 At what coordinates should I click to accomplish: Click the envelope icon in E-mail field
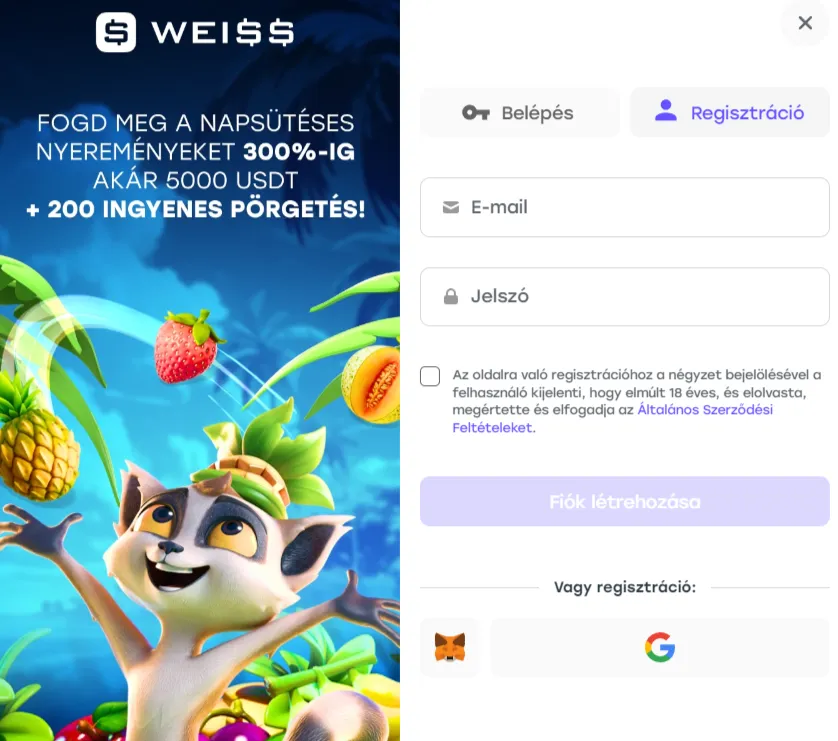coord(451,207)
